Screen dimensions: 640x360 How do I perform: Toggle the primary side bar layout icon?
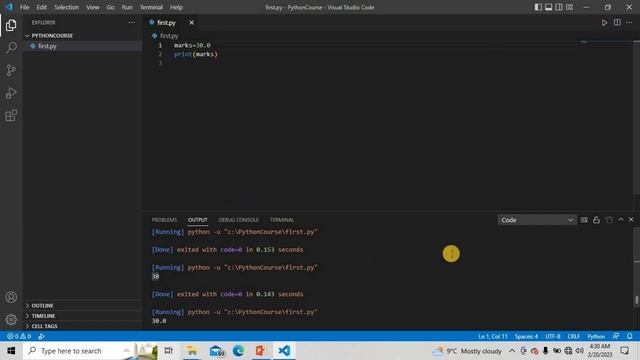[538, 7]
